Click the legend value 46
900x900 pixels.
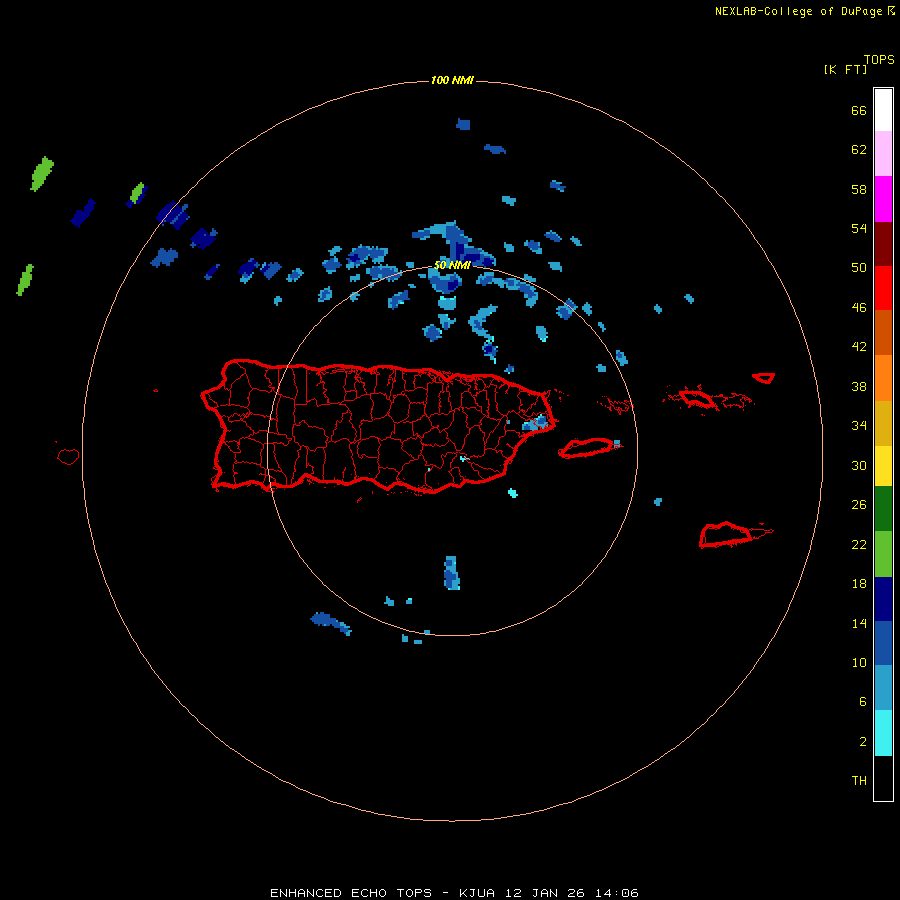click(x=859, y=308)
